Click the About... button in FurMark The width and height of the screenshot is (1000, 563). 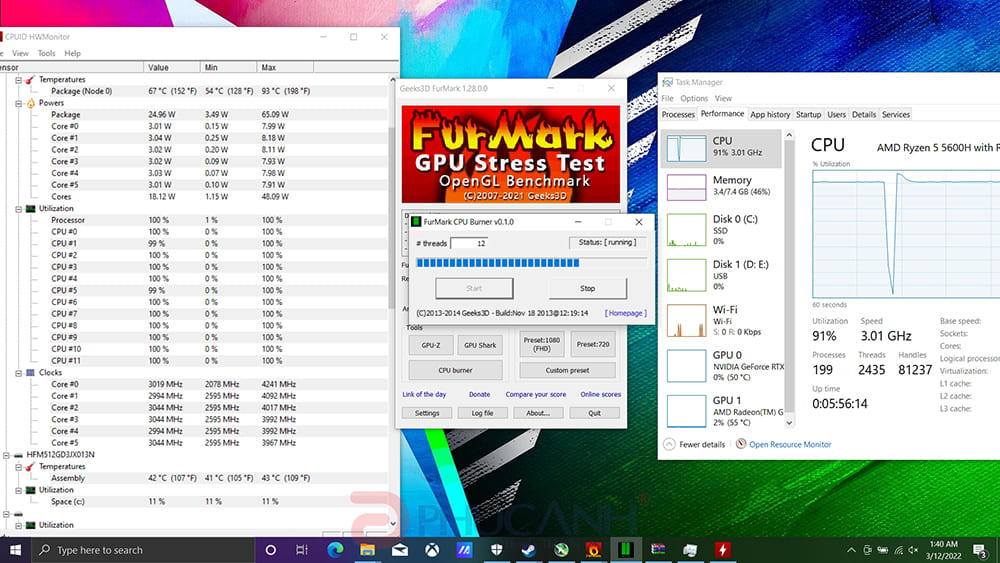tap(538, 413)
